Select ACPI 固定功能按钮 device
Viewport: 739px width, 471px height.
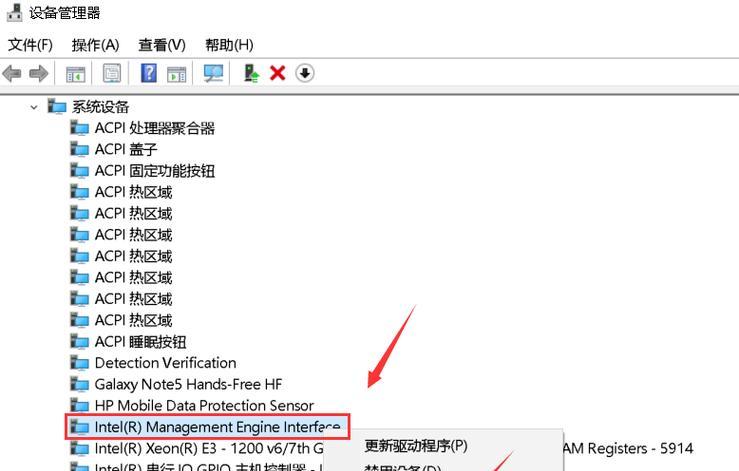(x=155, y=171)
